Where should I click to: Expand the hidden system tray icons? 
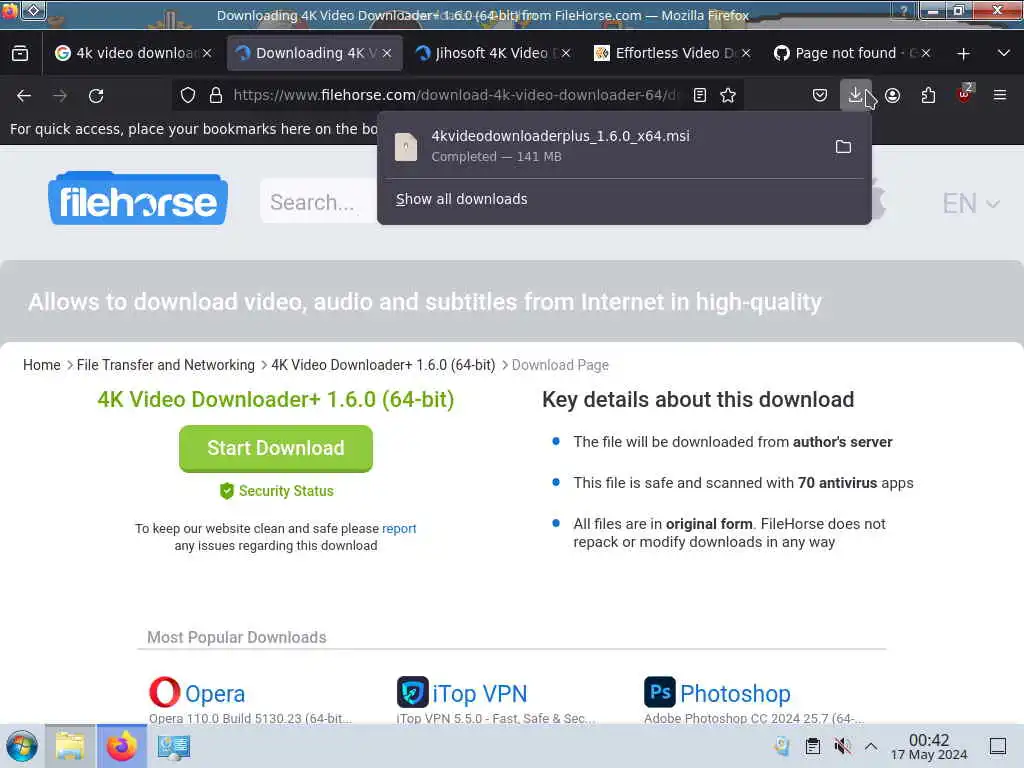click(871, 746)
